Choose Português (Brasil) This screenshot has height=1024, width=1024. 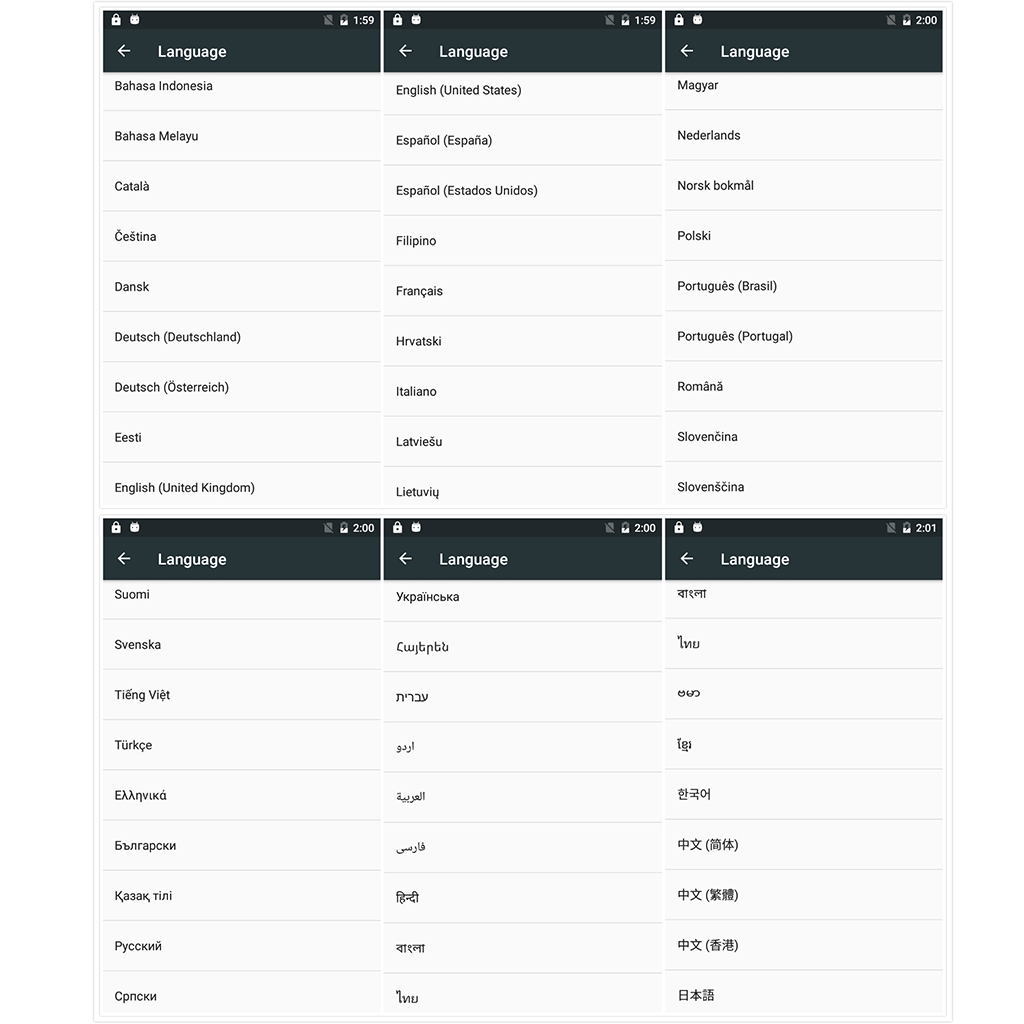coord(804,286)
